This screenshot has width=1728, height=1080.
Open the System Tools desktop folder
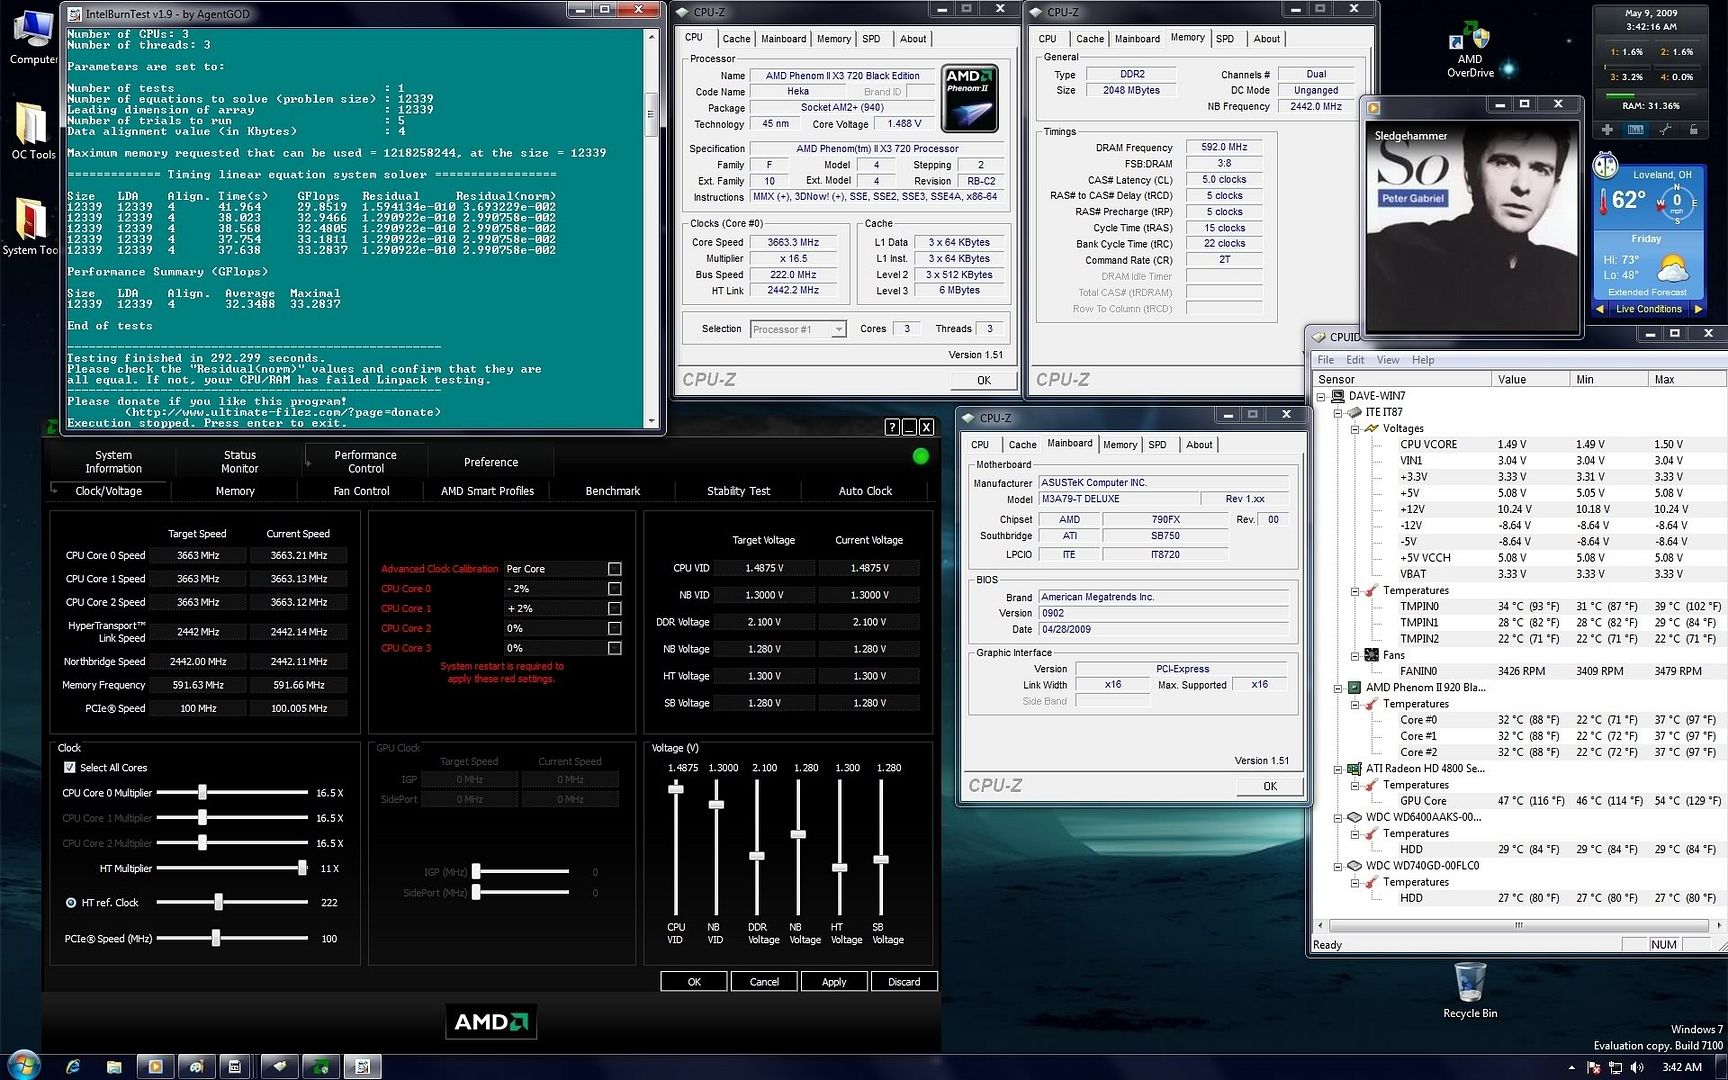point(31,226)
